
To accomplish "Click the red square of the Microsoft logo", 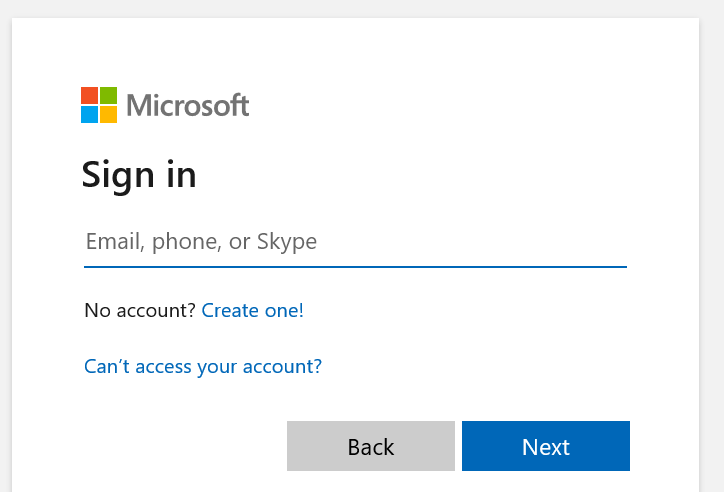I will click(89, 95).
